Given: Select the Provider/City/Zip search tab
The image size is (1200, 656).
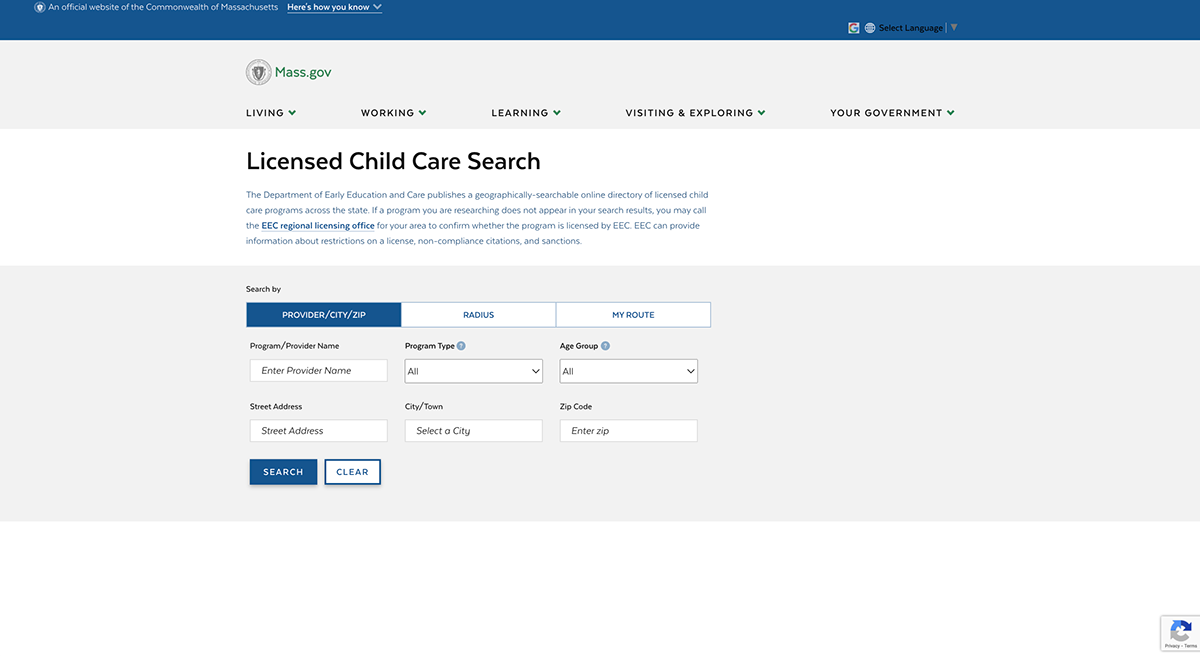Looking at the screenshot, I should [x=324, y=315].
